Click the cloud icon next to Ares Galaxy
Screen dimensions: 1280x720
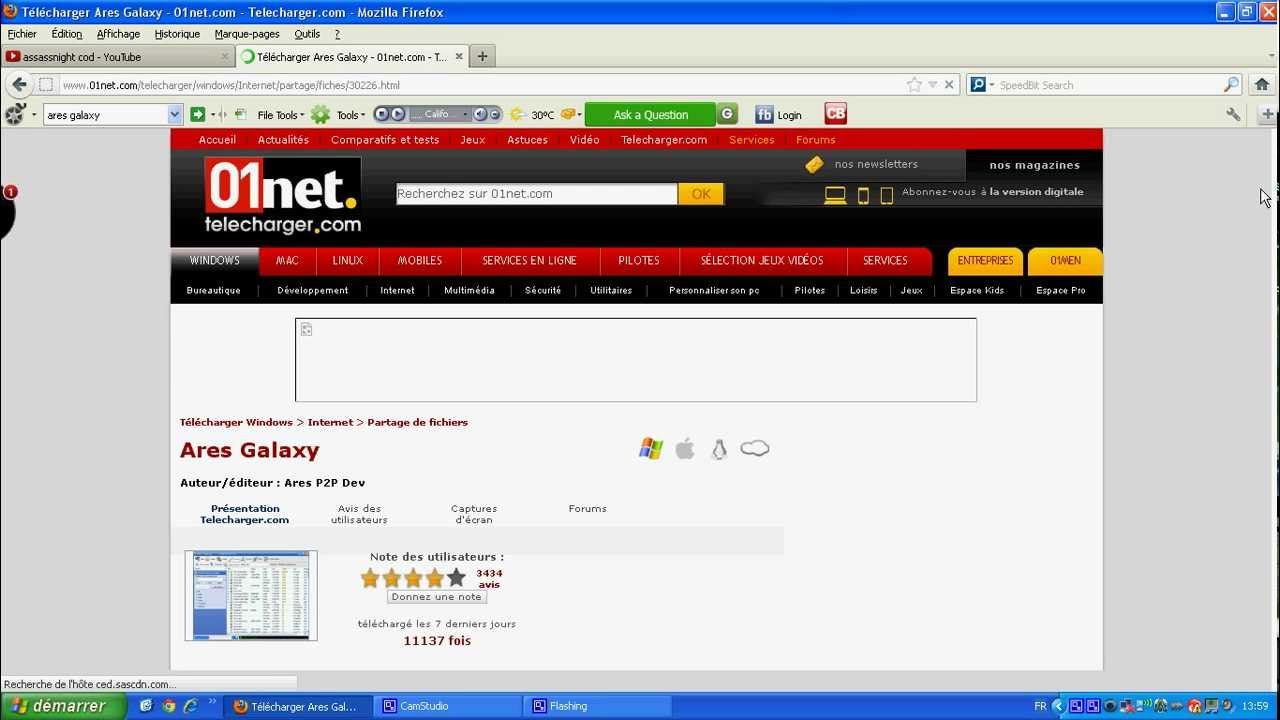point(755,448)
